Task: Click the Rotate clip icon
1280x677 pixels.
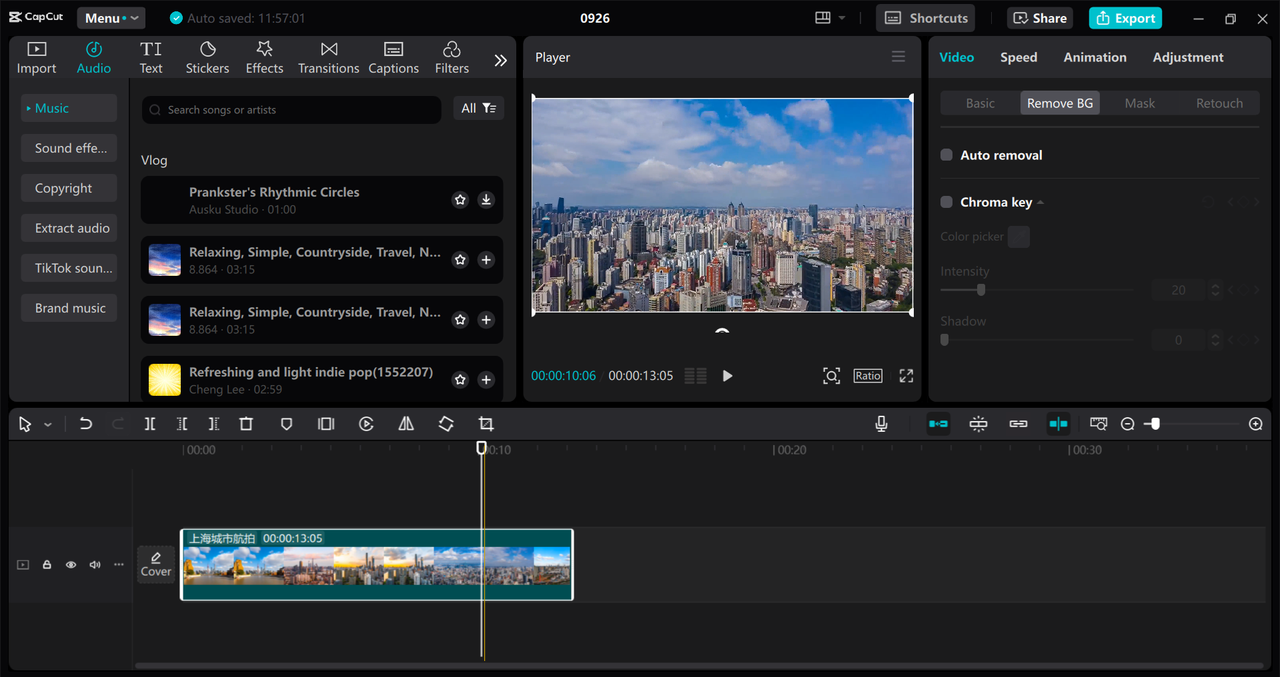Action: tap(446, 424)
